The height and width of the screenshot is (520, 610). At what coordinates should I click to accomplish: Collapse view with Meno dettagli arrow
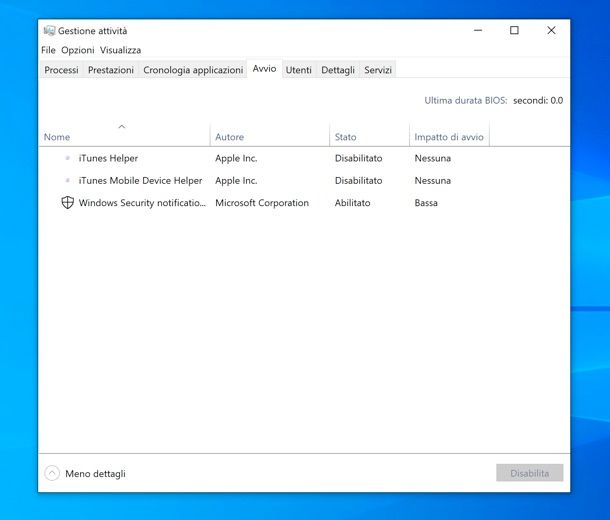pyautogui.click(x=52, y=473)
